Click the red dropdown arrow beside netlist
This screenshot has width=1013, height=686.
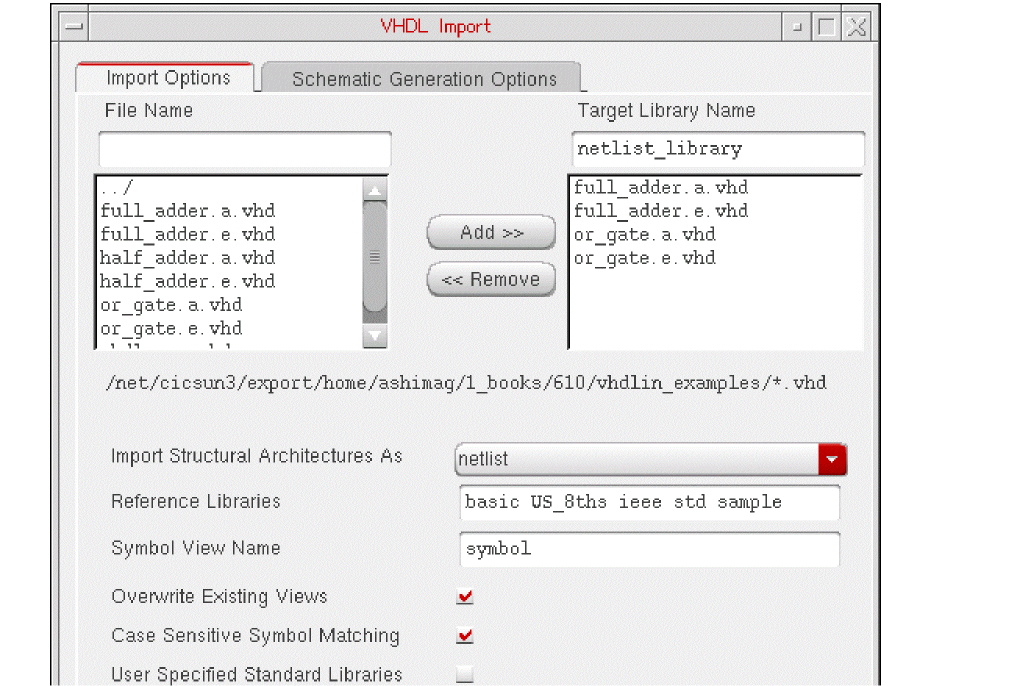pos(832,459)
